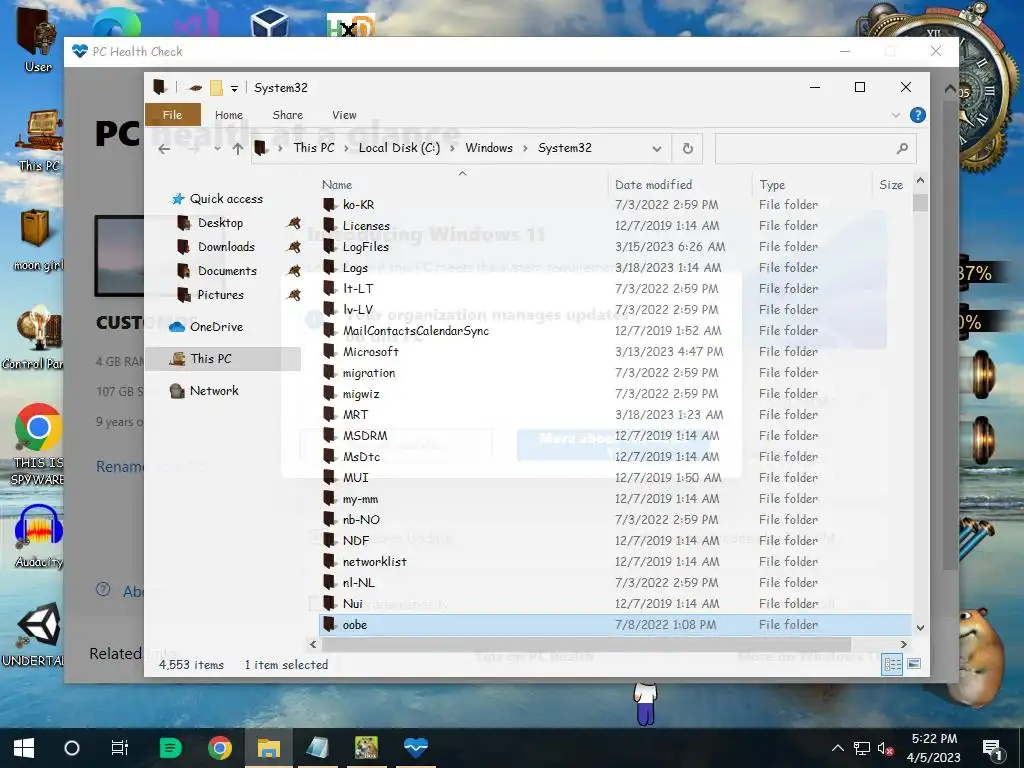Open the Windows Start menu
This screenshot has height=768, width=1024.
click(24, 748)
